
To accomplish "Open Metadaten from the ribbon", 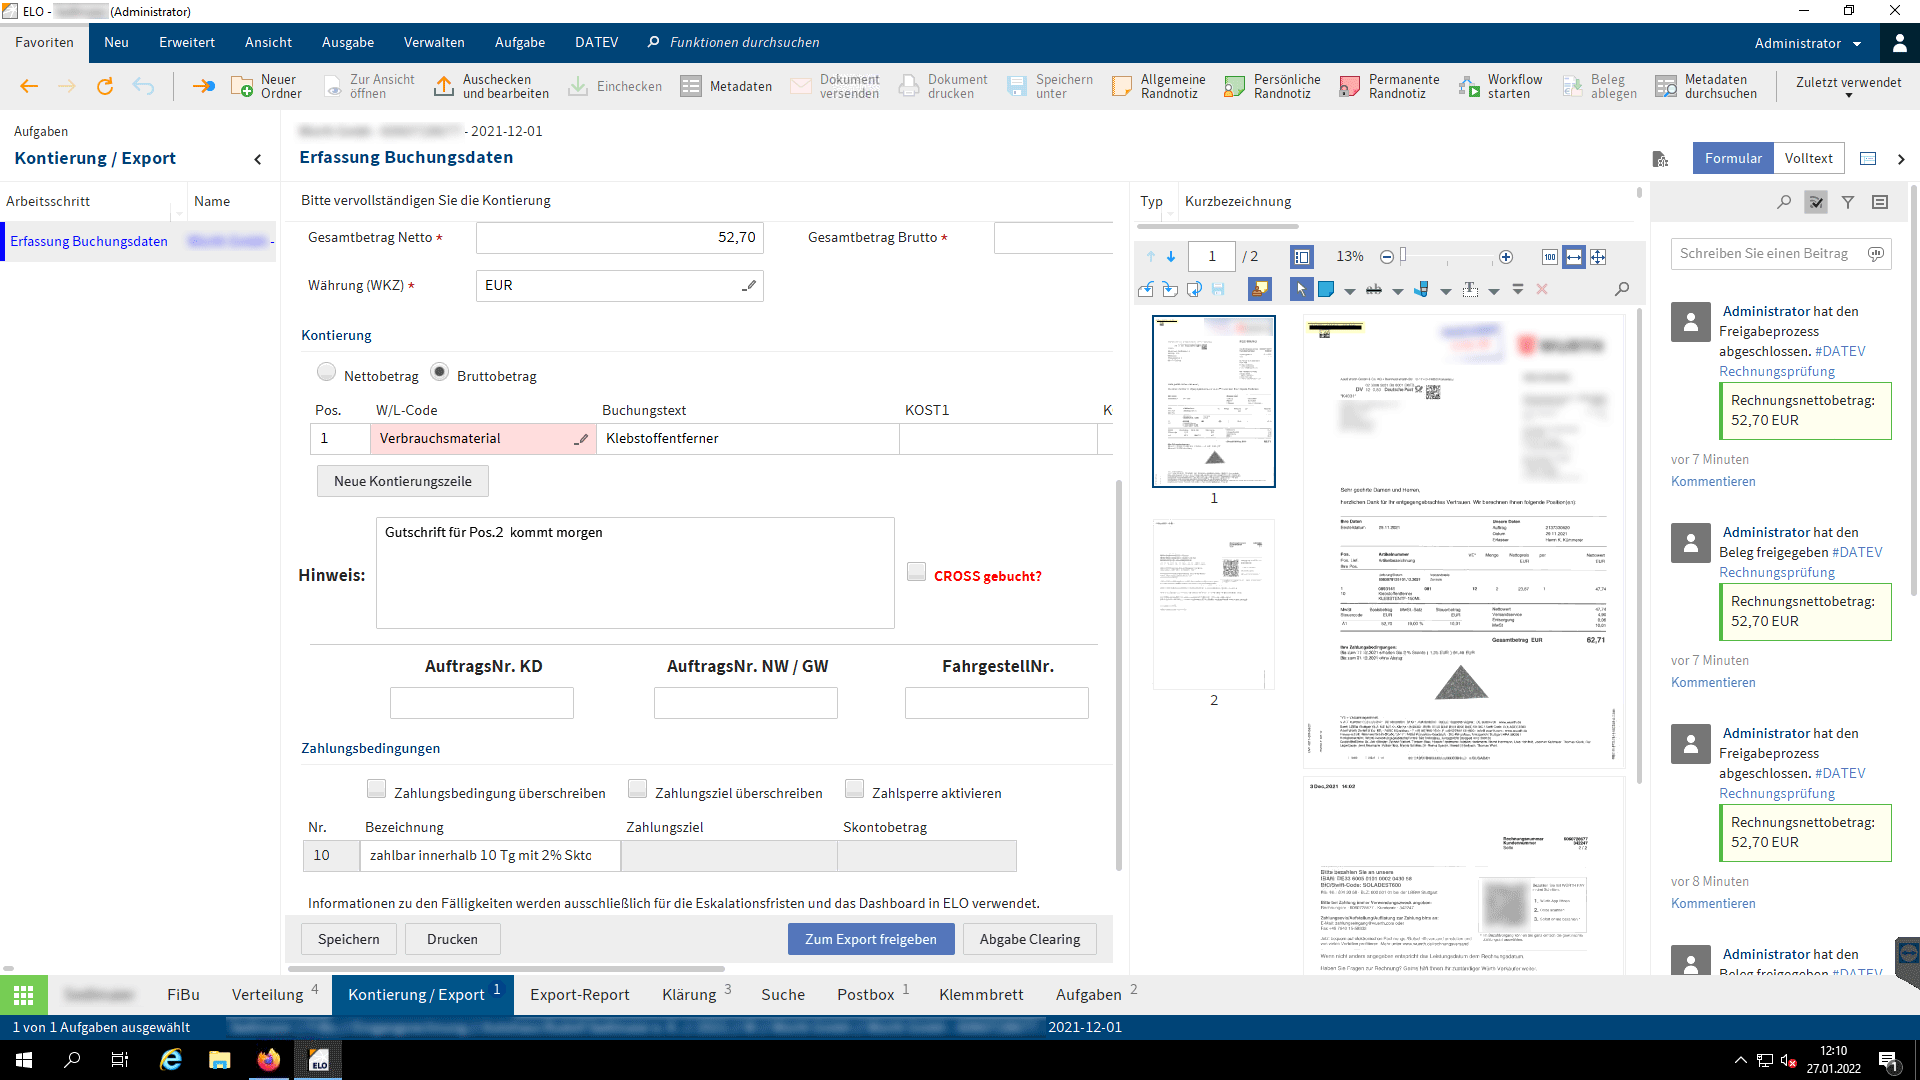I will coord(726,87).
